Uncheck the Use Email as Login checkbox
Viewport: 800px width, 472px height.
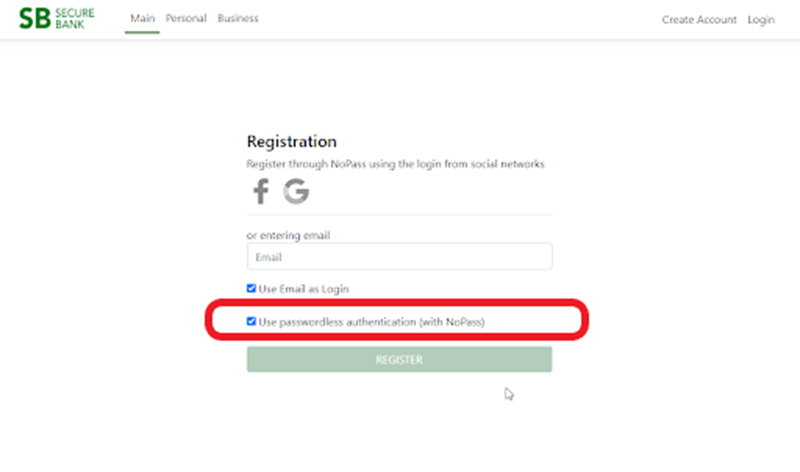252,288
